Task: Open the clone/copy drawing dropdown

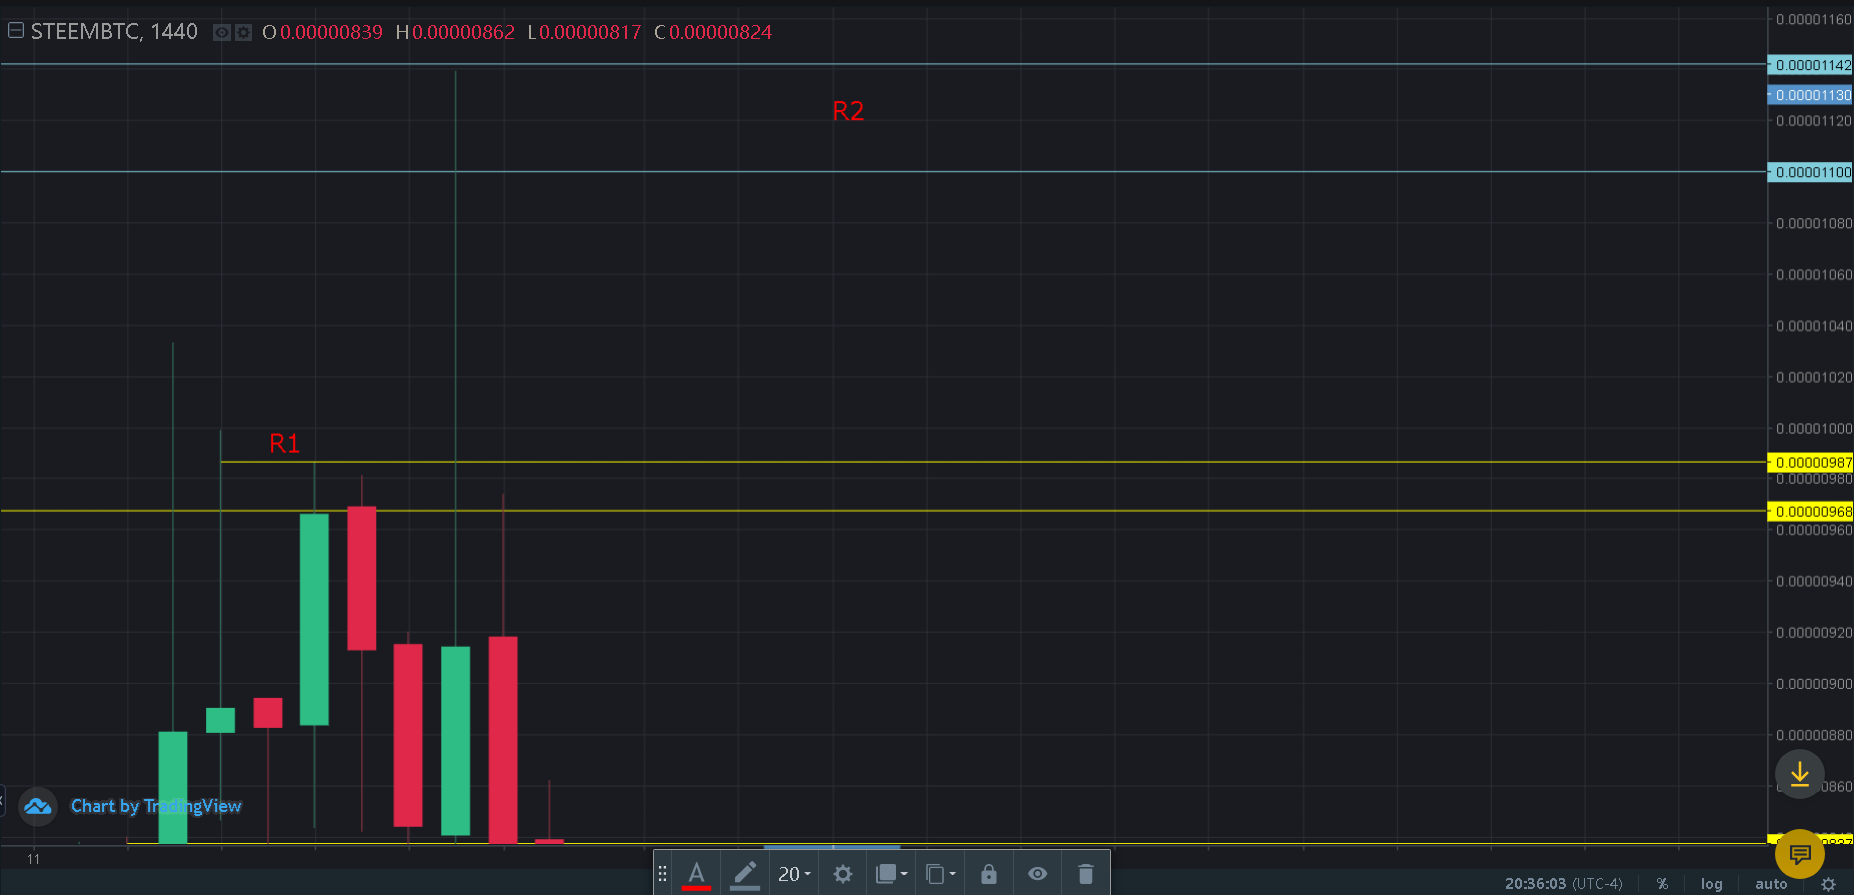Action: [940, 874]
